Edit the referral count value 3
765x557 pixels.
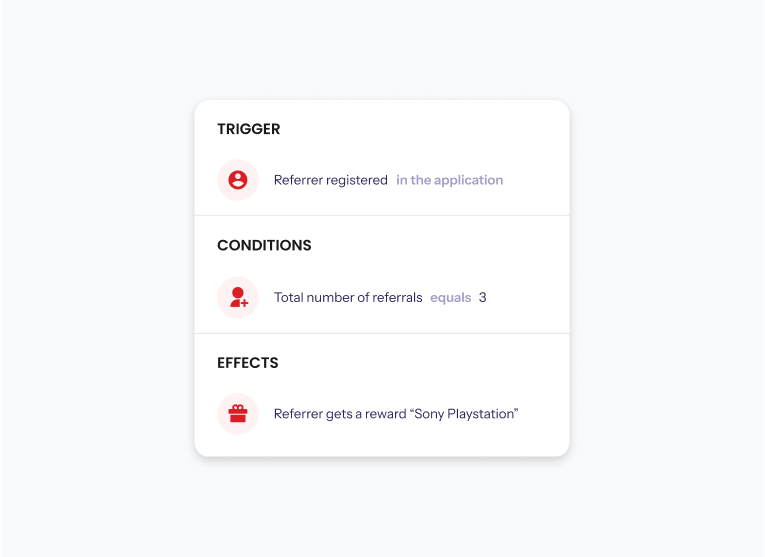coord(483,297)
